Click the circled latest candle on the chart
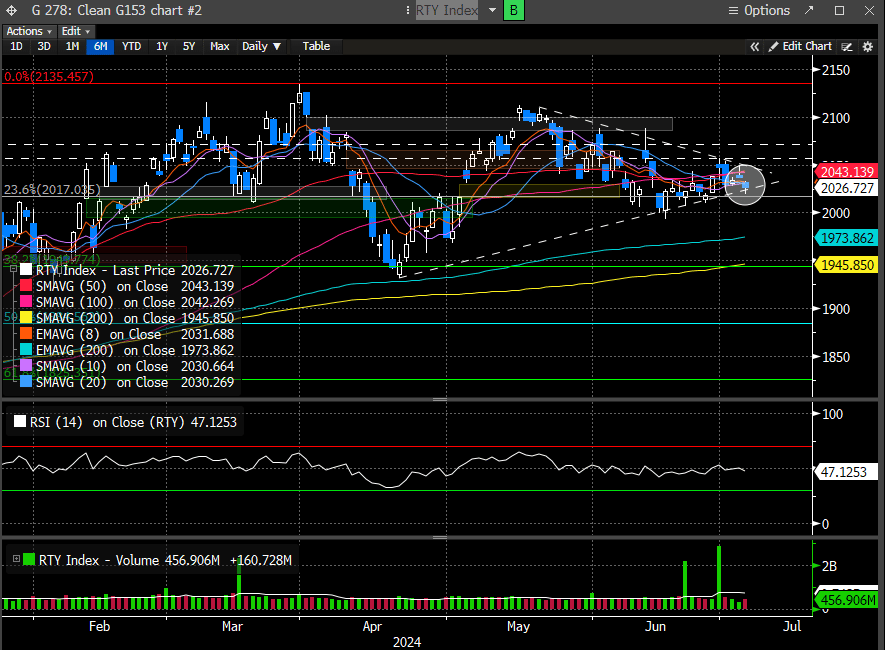This screenshot has width=885, height=650. click(745, 185)
